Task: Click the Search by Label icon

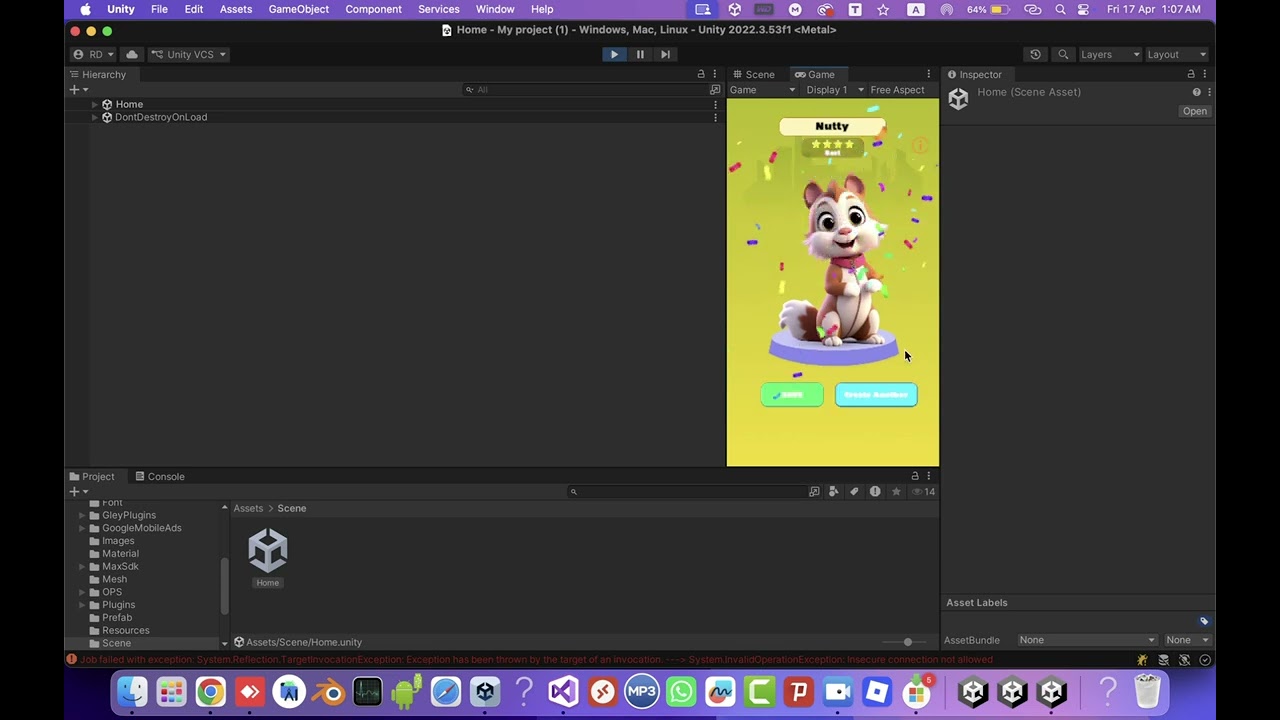Action: coord(854,492)
